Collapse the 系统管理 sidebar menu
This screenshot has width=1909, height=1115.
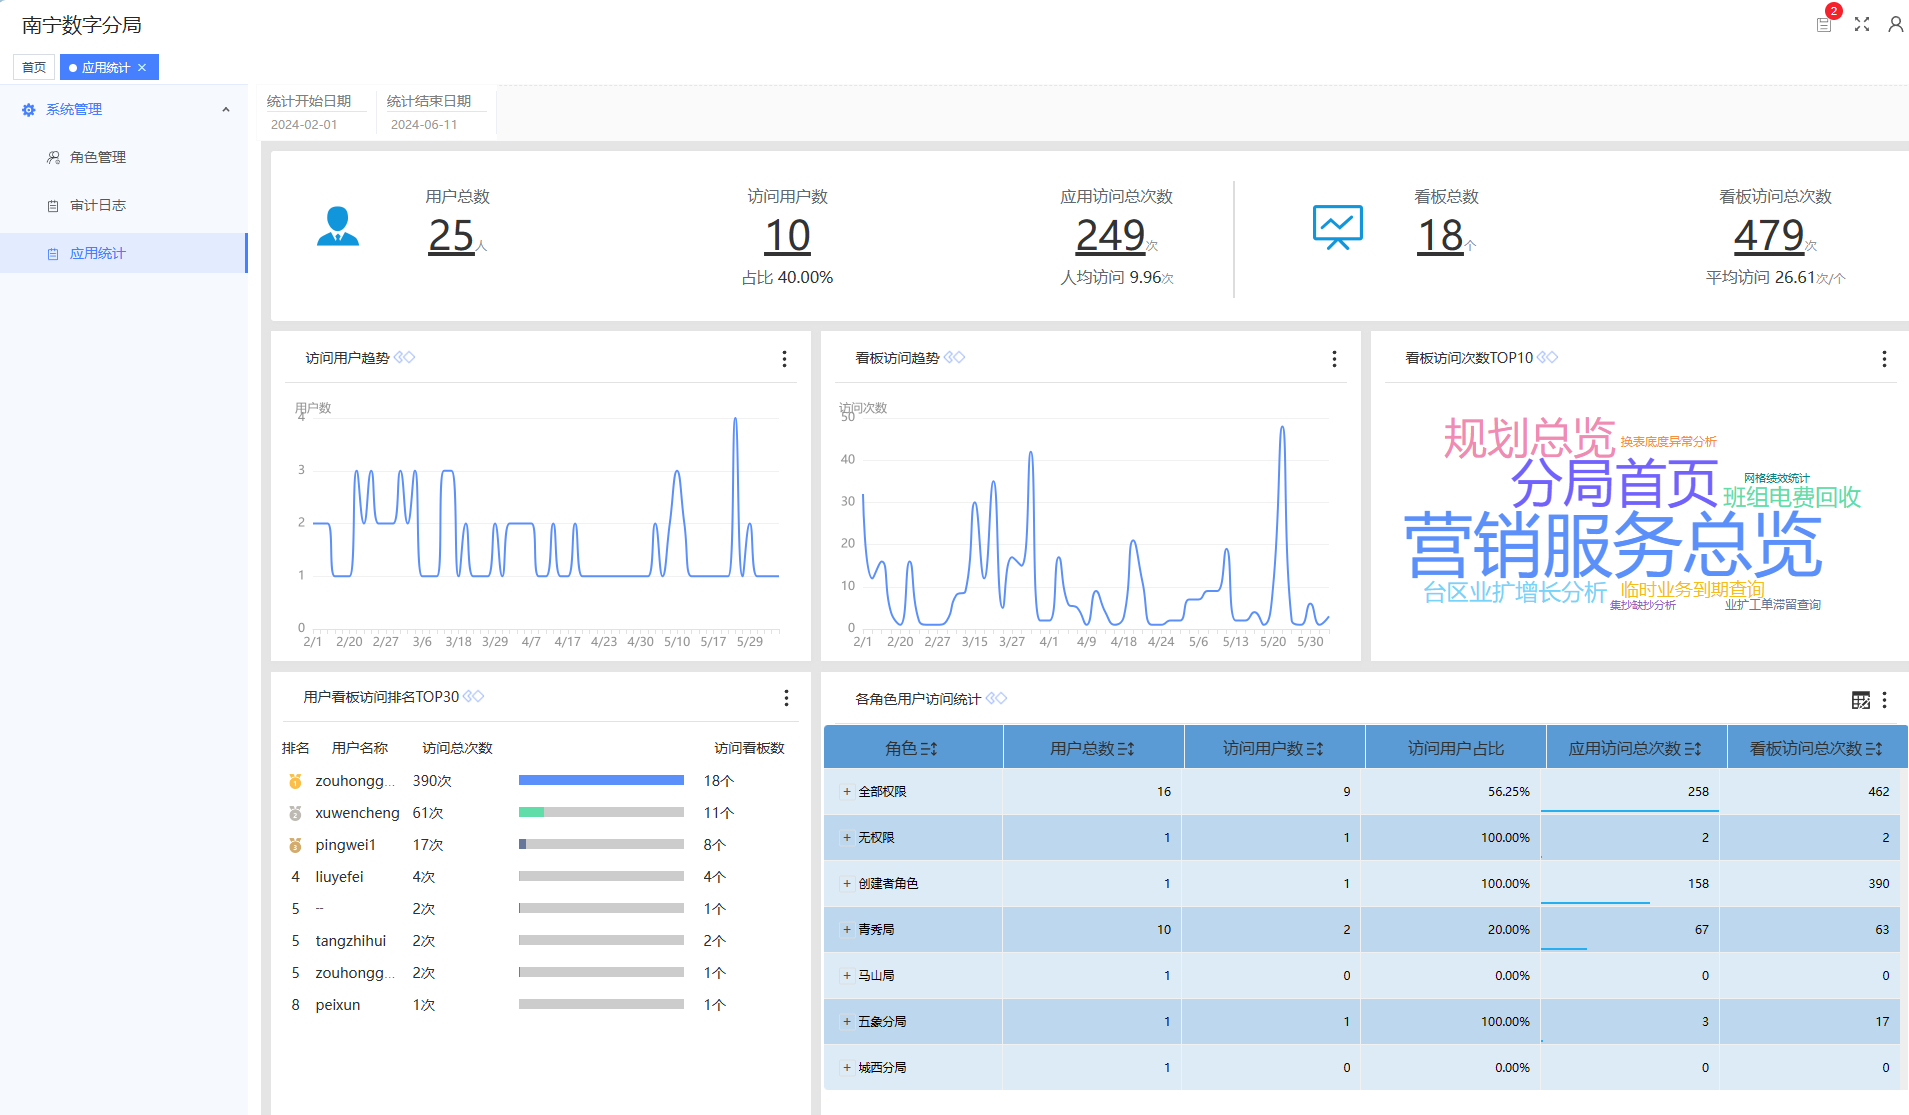[x=226, y=110]
